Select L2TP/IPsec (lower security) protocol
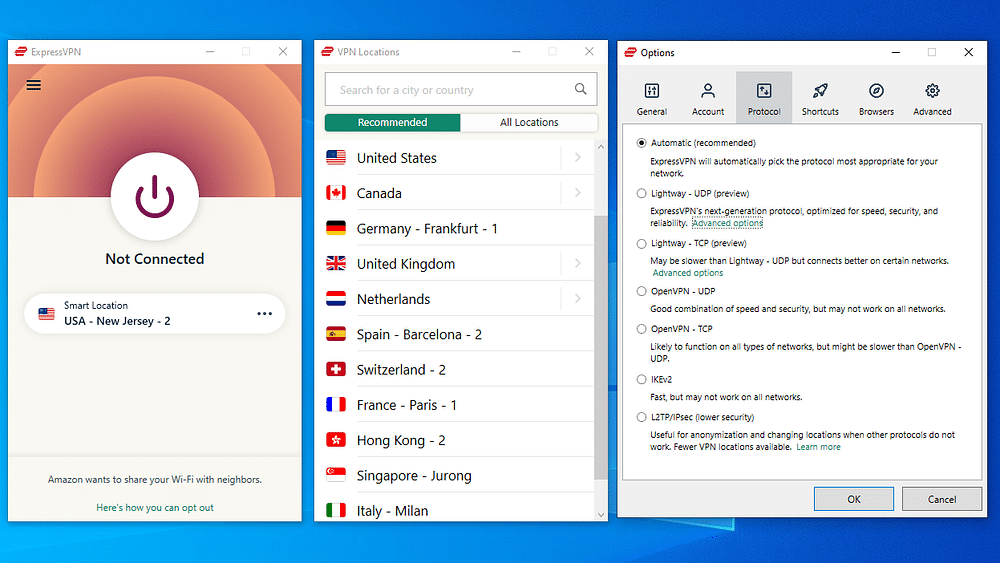The height and width of the screenshot is (563, 1000). coord(641,417)
